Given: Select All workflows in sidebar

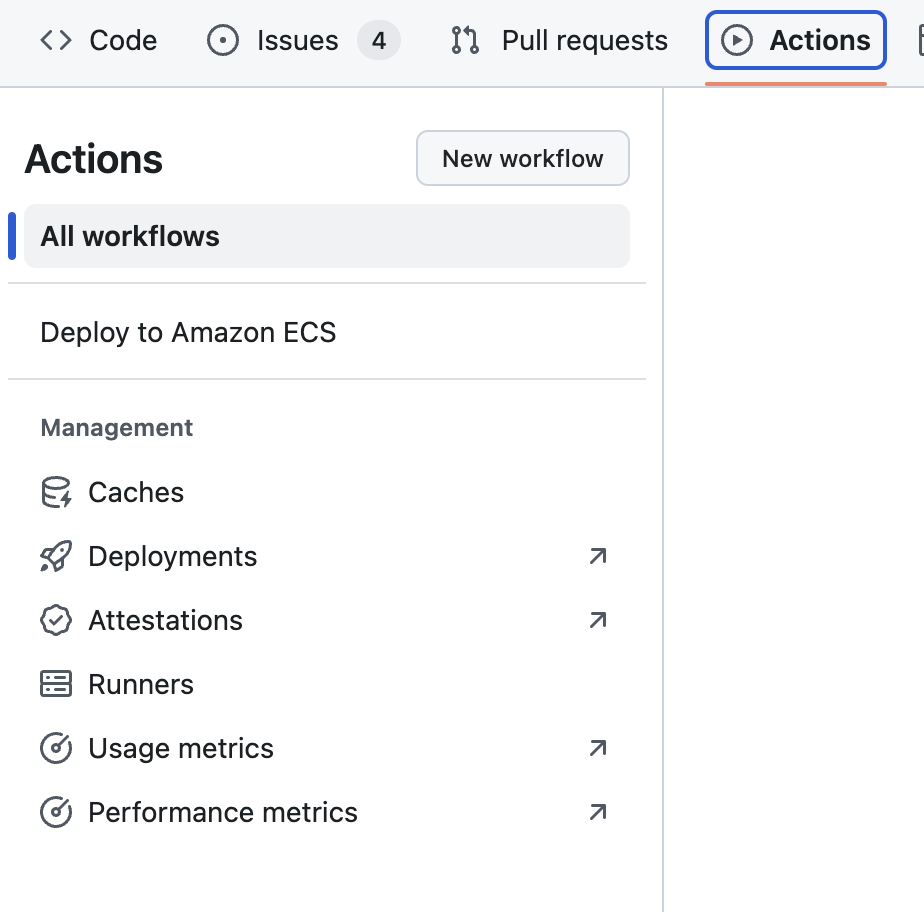Looking at the screenshot, I should [x=327, y=236].
